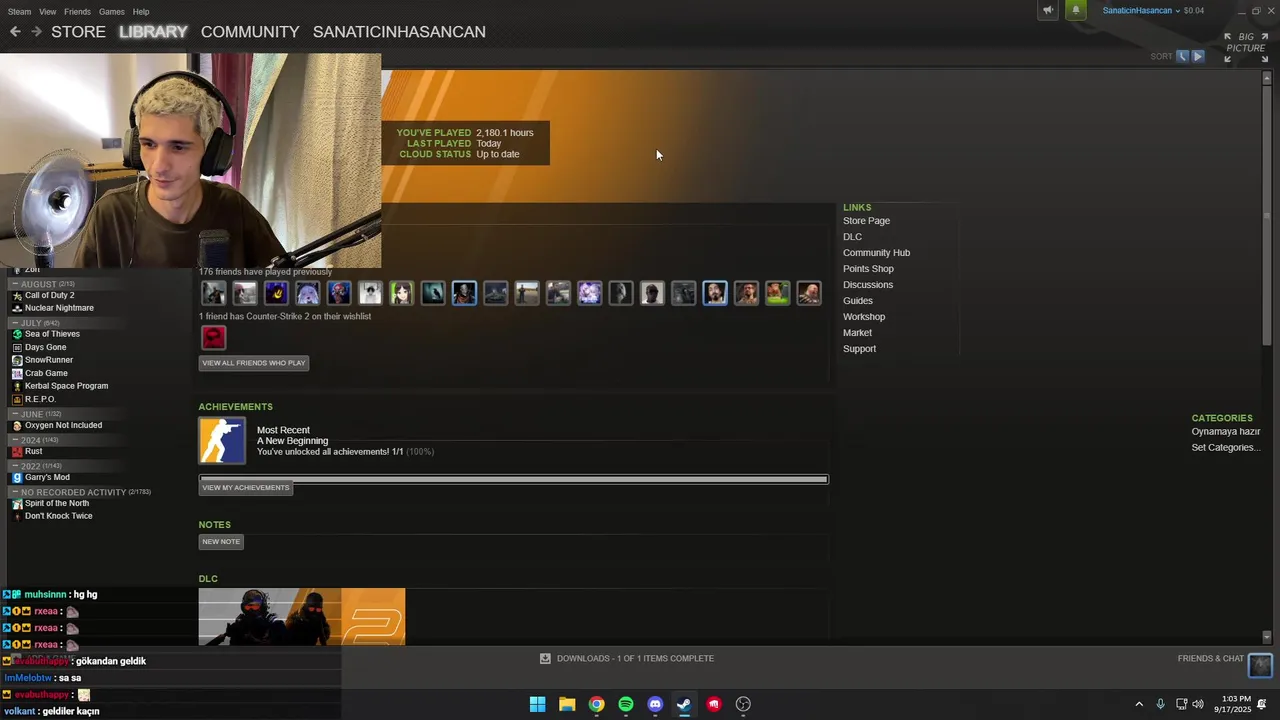The height and width of the screenshot is (720, 1280).
Task: Switch to the COMMUNITY tab
Action: 250,32
